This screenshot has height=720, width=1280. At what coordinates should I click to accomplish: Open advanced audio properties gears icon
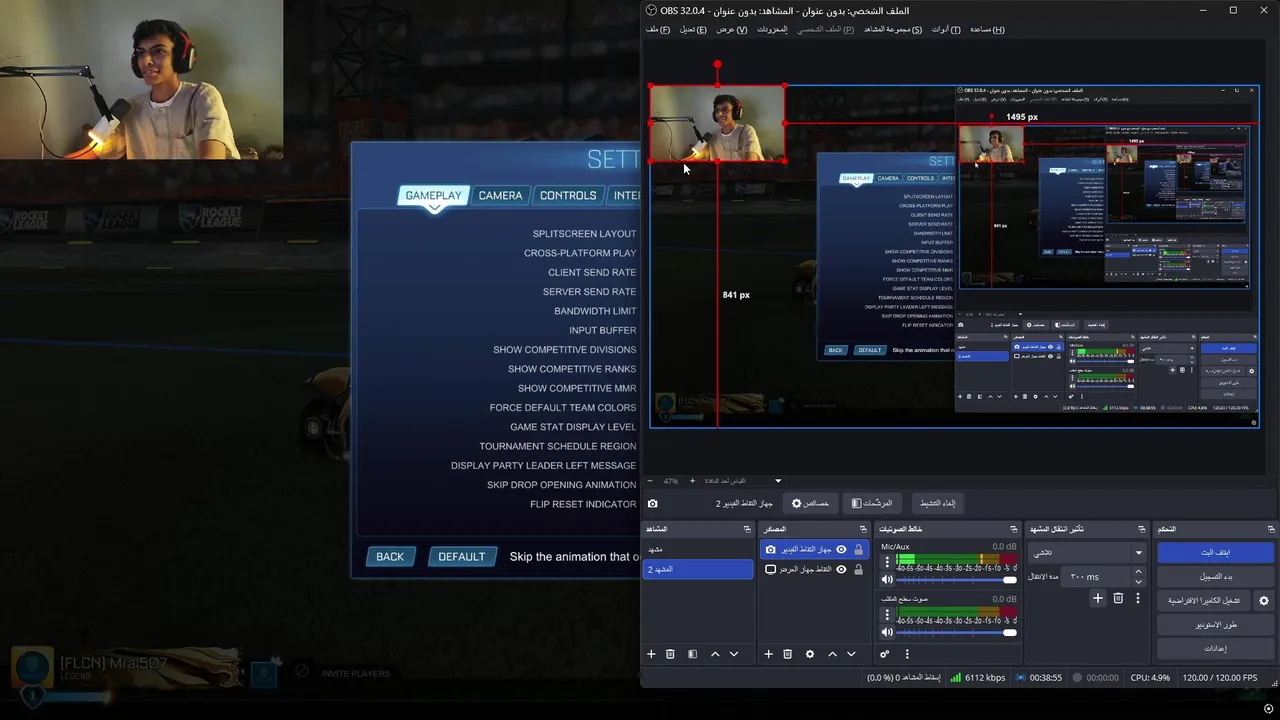[885, 654]
